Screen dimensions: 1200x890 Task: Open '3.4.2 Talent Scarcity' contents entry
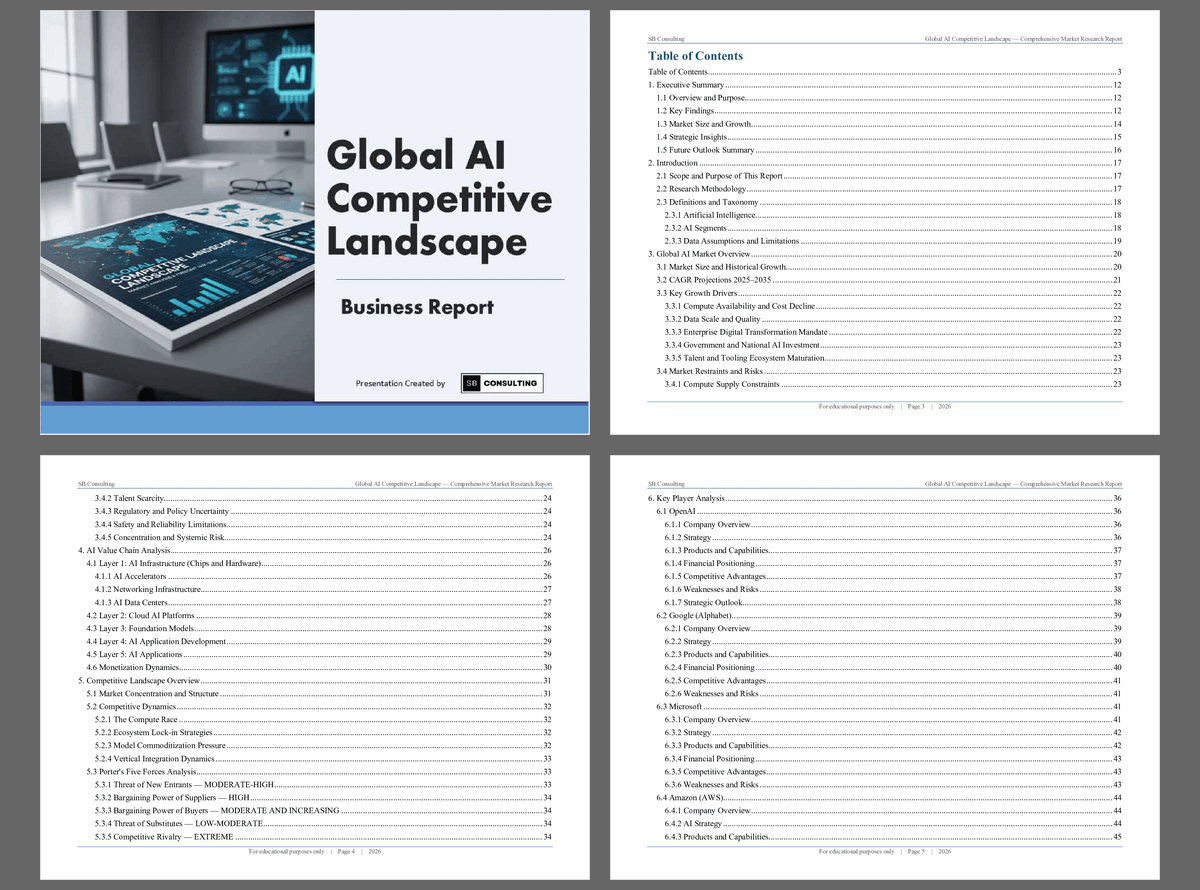127,497
